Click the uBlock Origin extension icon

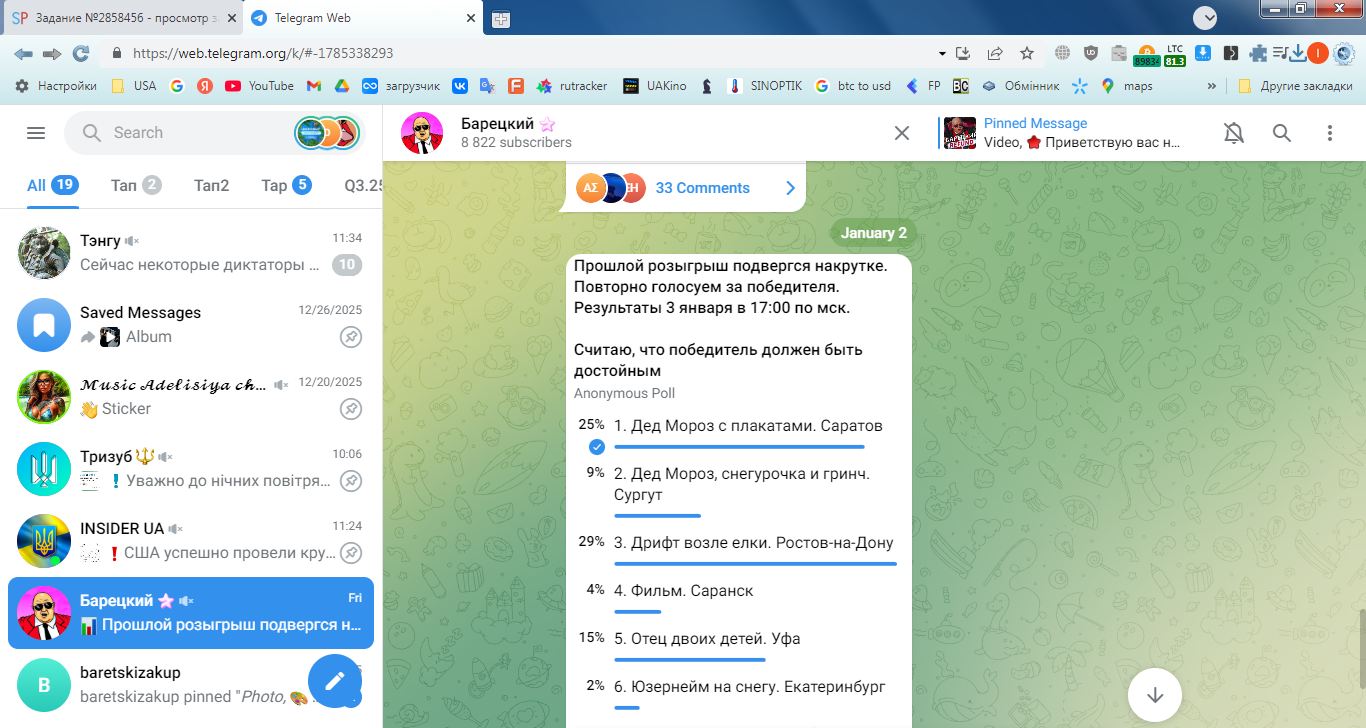pyautogui.click(x=1090, y=54)
